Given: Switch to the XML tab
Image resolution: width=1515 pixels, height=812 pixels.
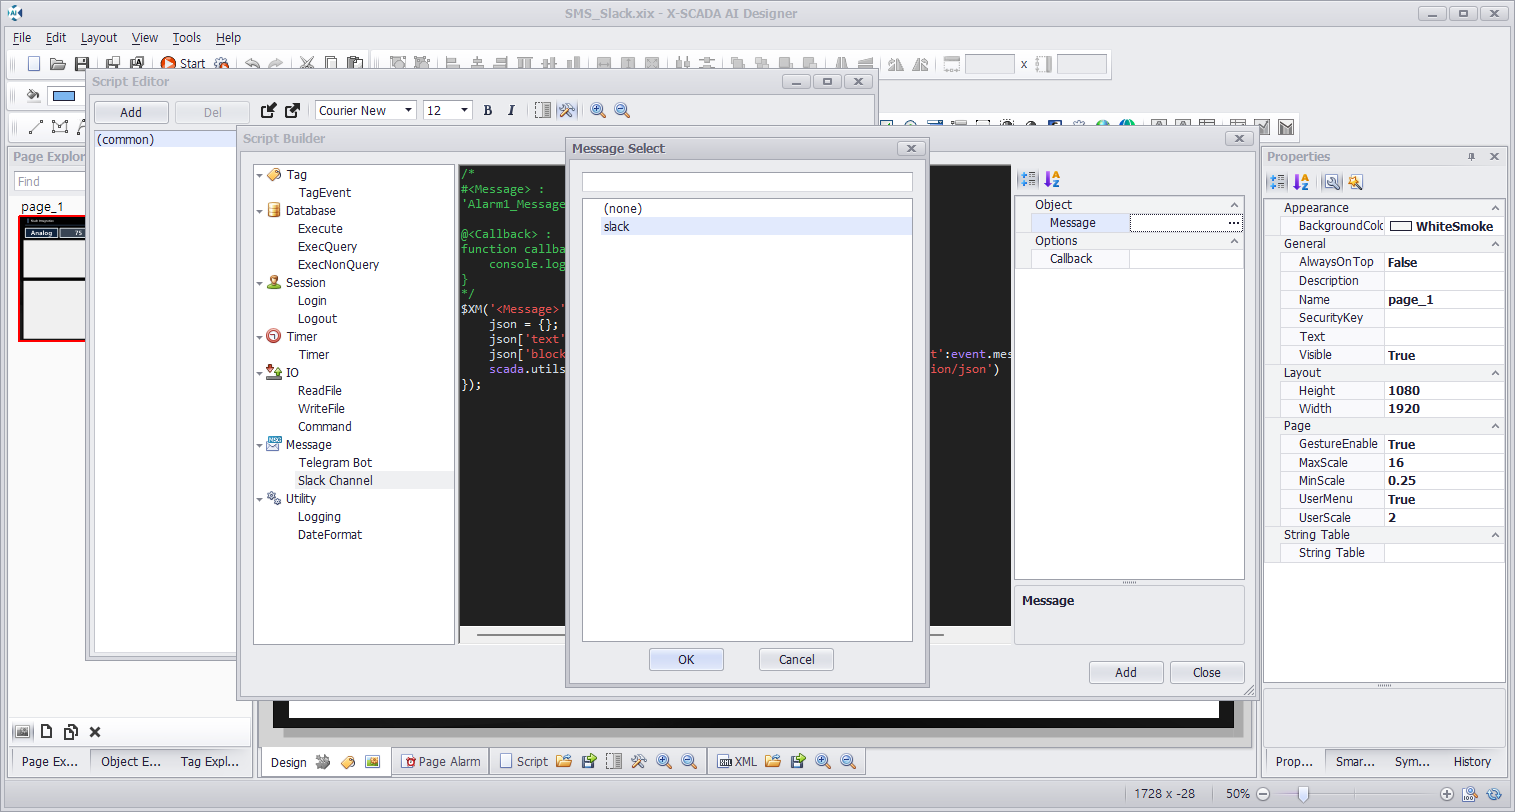Looking at the screenshot, I should click(737, 761).
